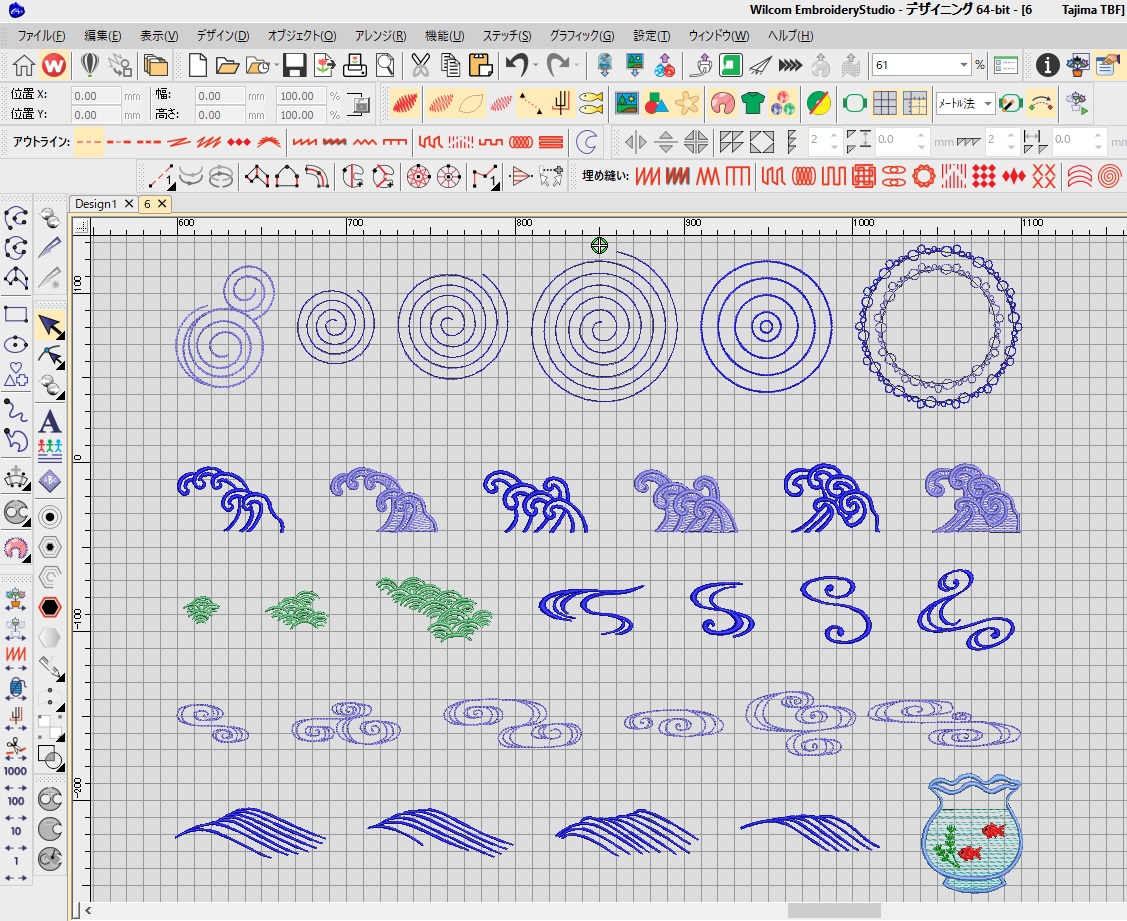1127x921 pixels.
Task: Click the horizontal scrollbar thumb
Action: coord(834,910)
